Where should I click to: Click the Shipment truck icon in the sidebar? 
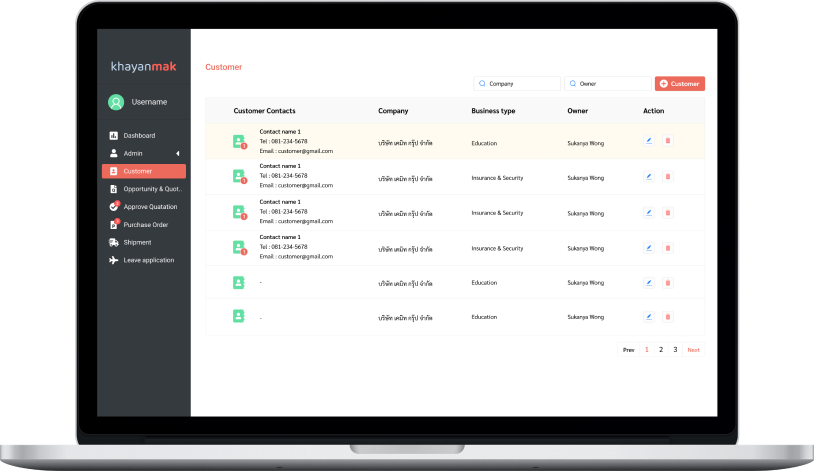114,242
